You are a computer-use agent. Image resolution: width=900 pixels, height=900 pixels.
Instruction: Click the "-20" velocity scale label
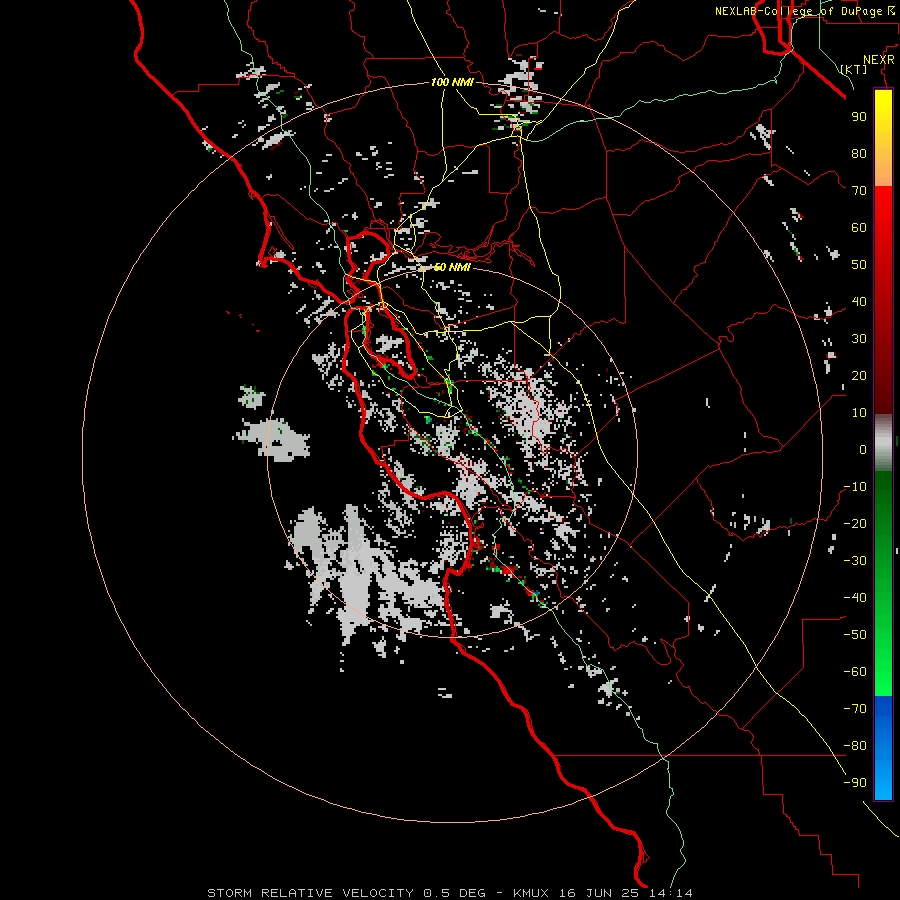855,523
